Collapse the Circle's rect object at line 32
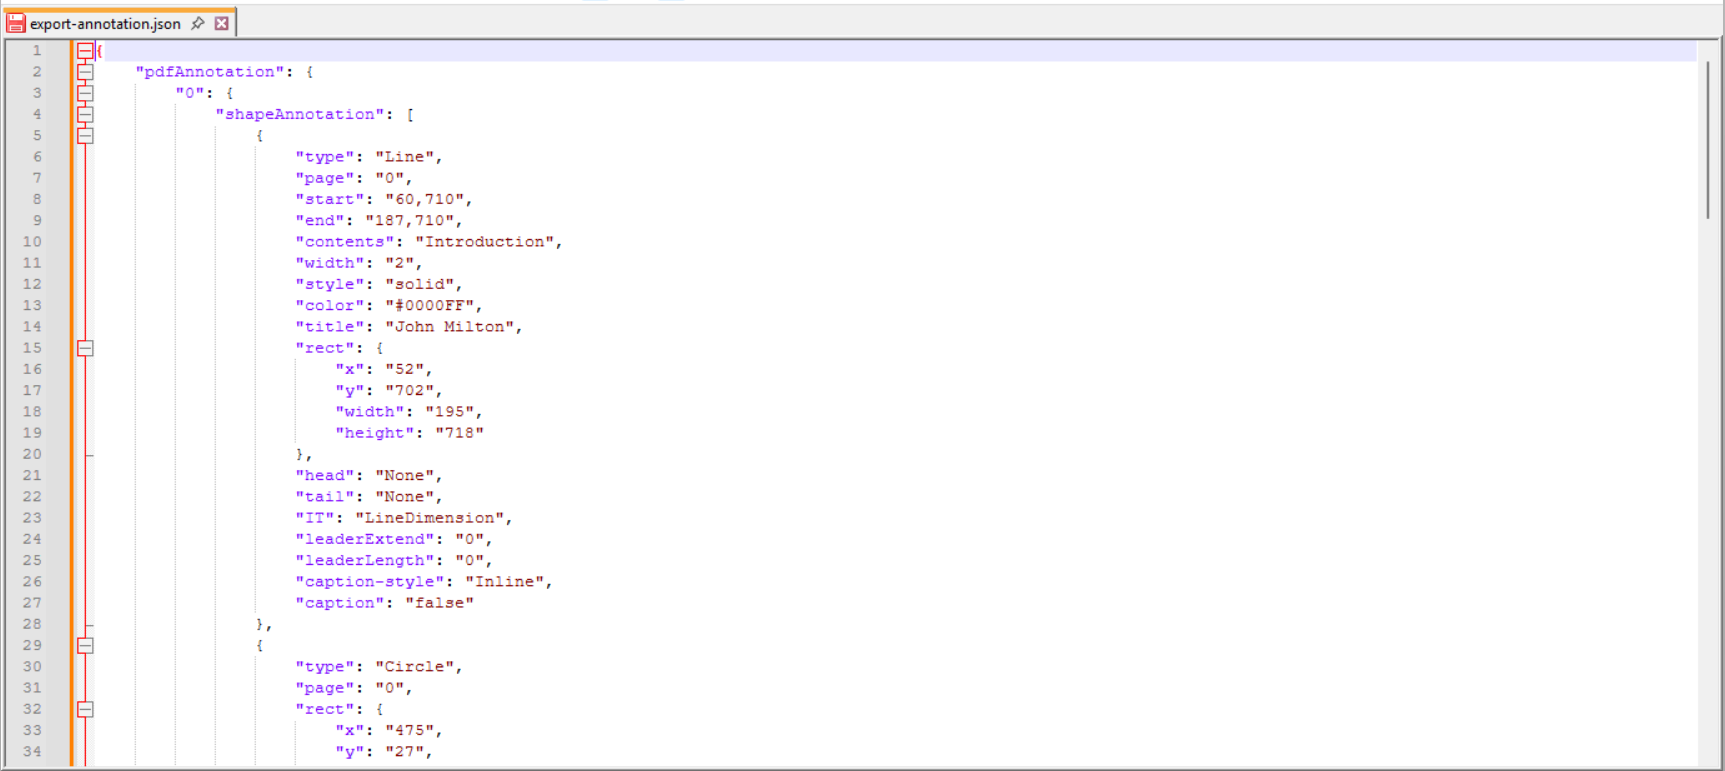 point(85,709)
